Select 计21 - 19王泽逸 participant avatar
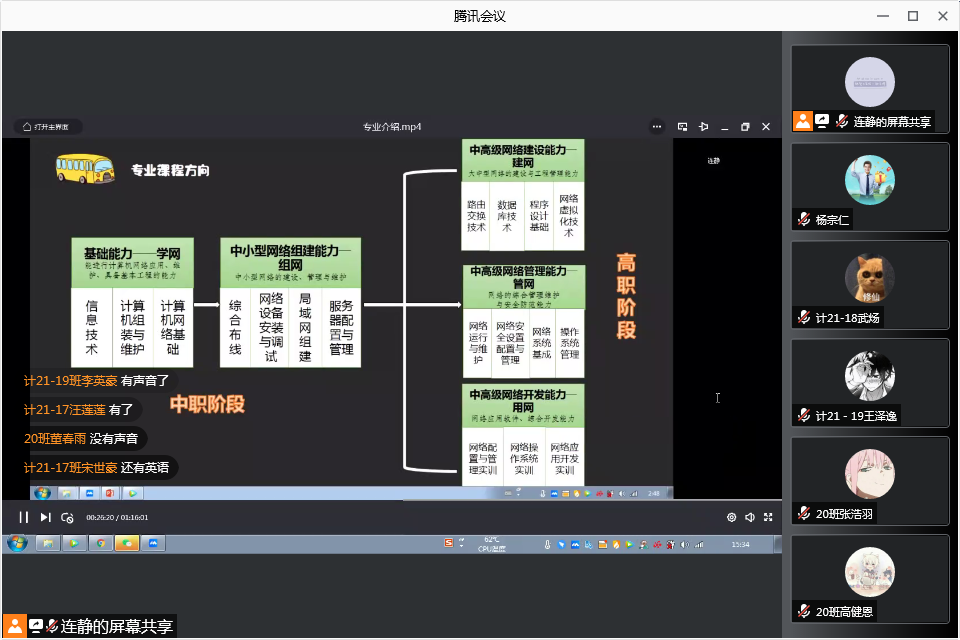Screen dimensions: 960x640 [x=869, y=376]
